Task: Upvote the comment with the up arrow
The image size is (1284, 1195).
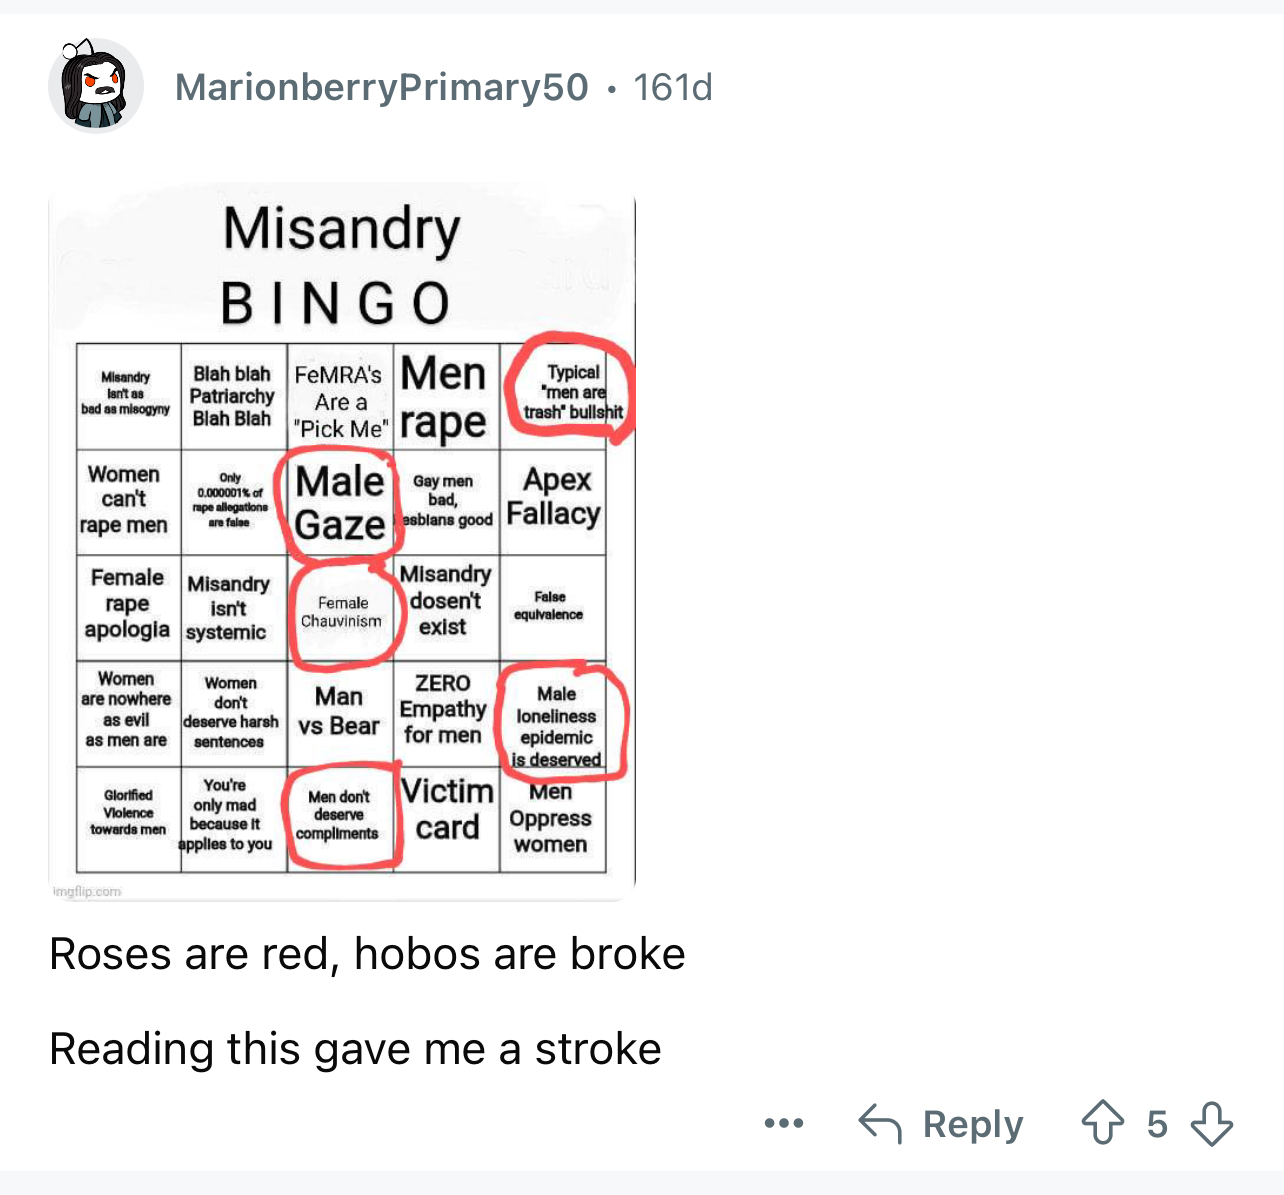Action: tap(1103, 1122)
